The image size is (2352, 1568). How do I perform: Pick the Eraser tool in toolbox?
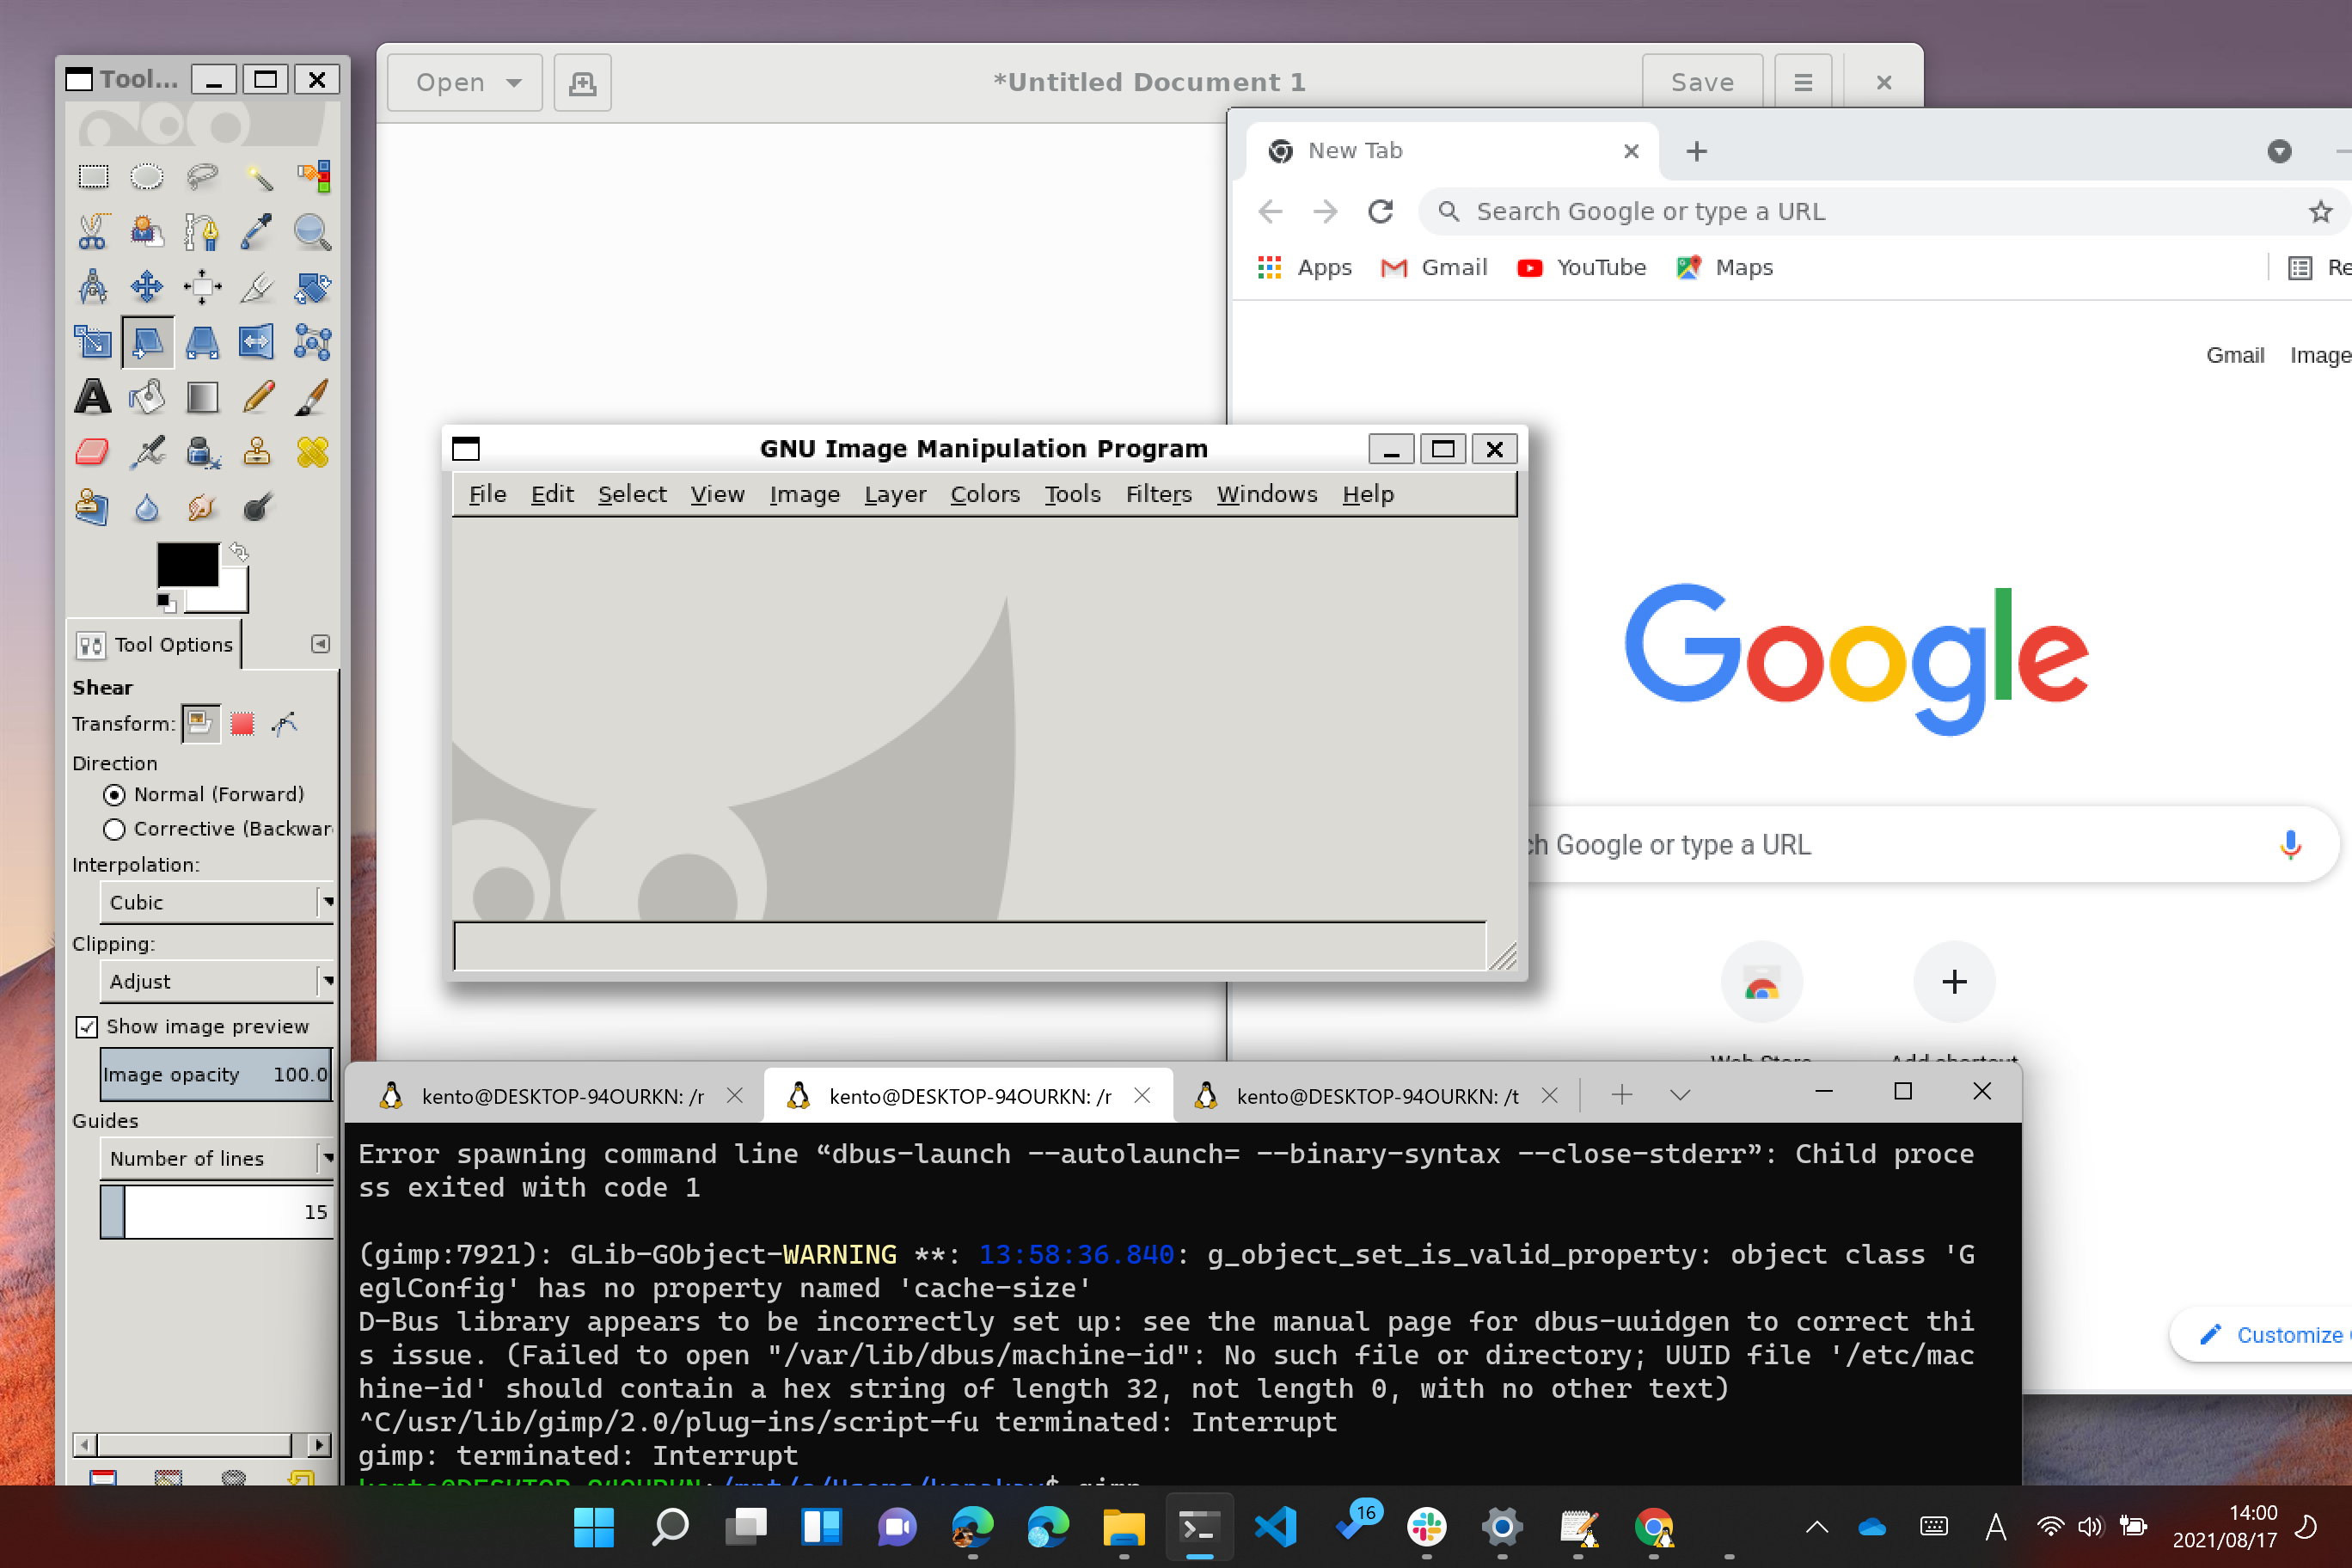tap(93, 452)
